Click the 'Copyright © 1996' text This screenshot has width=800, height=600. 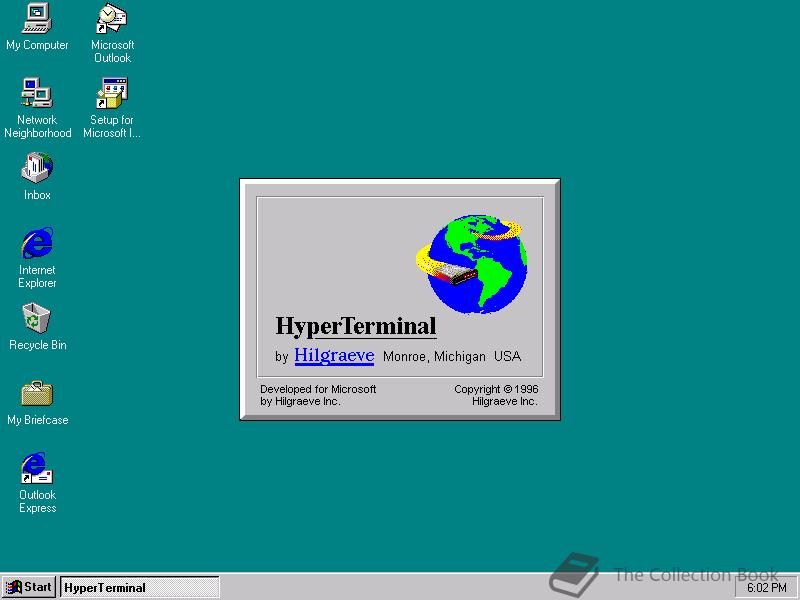496,389
